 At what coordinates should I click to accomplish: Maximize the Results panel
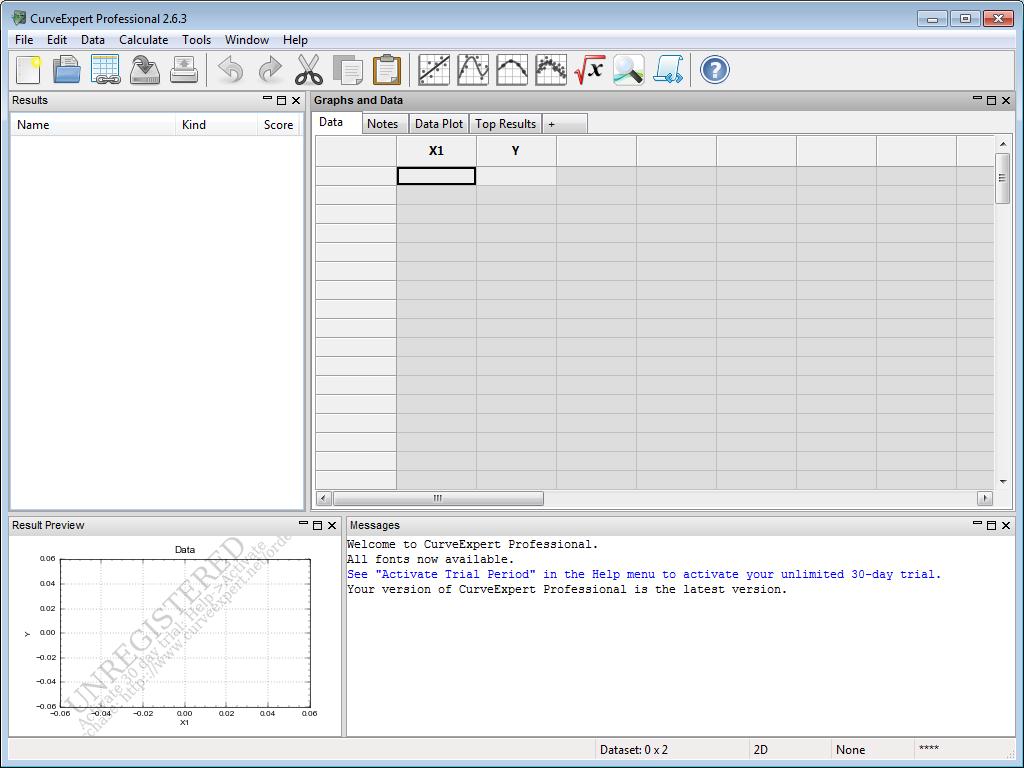[281, 101]
